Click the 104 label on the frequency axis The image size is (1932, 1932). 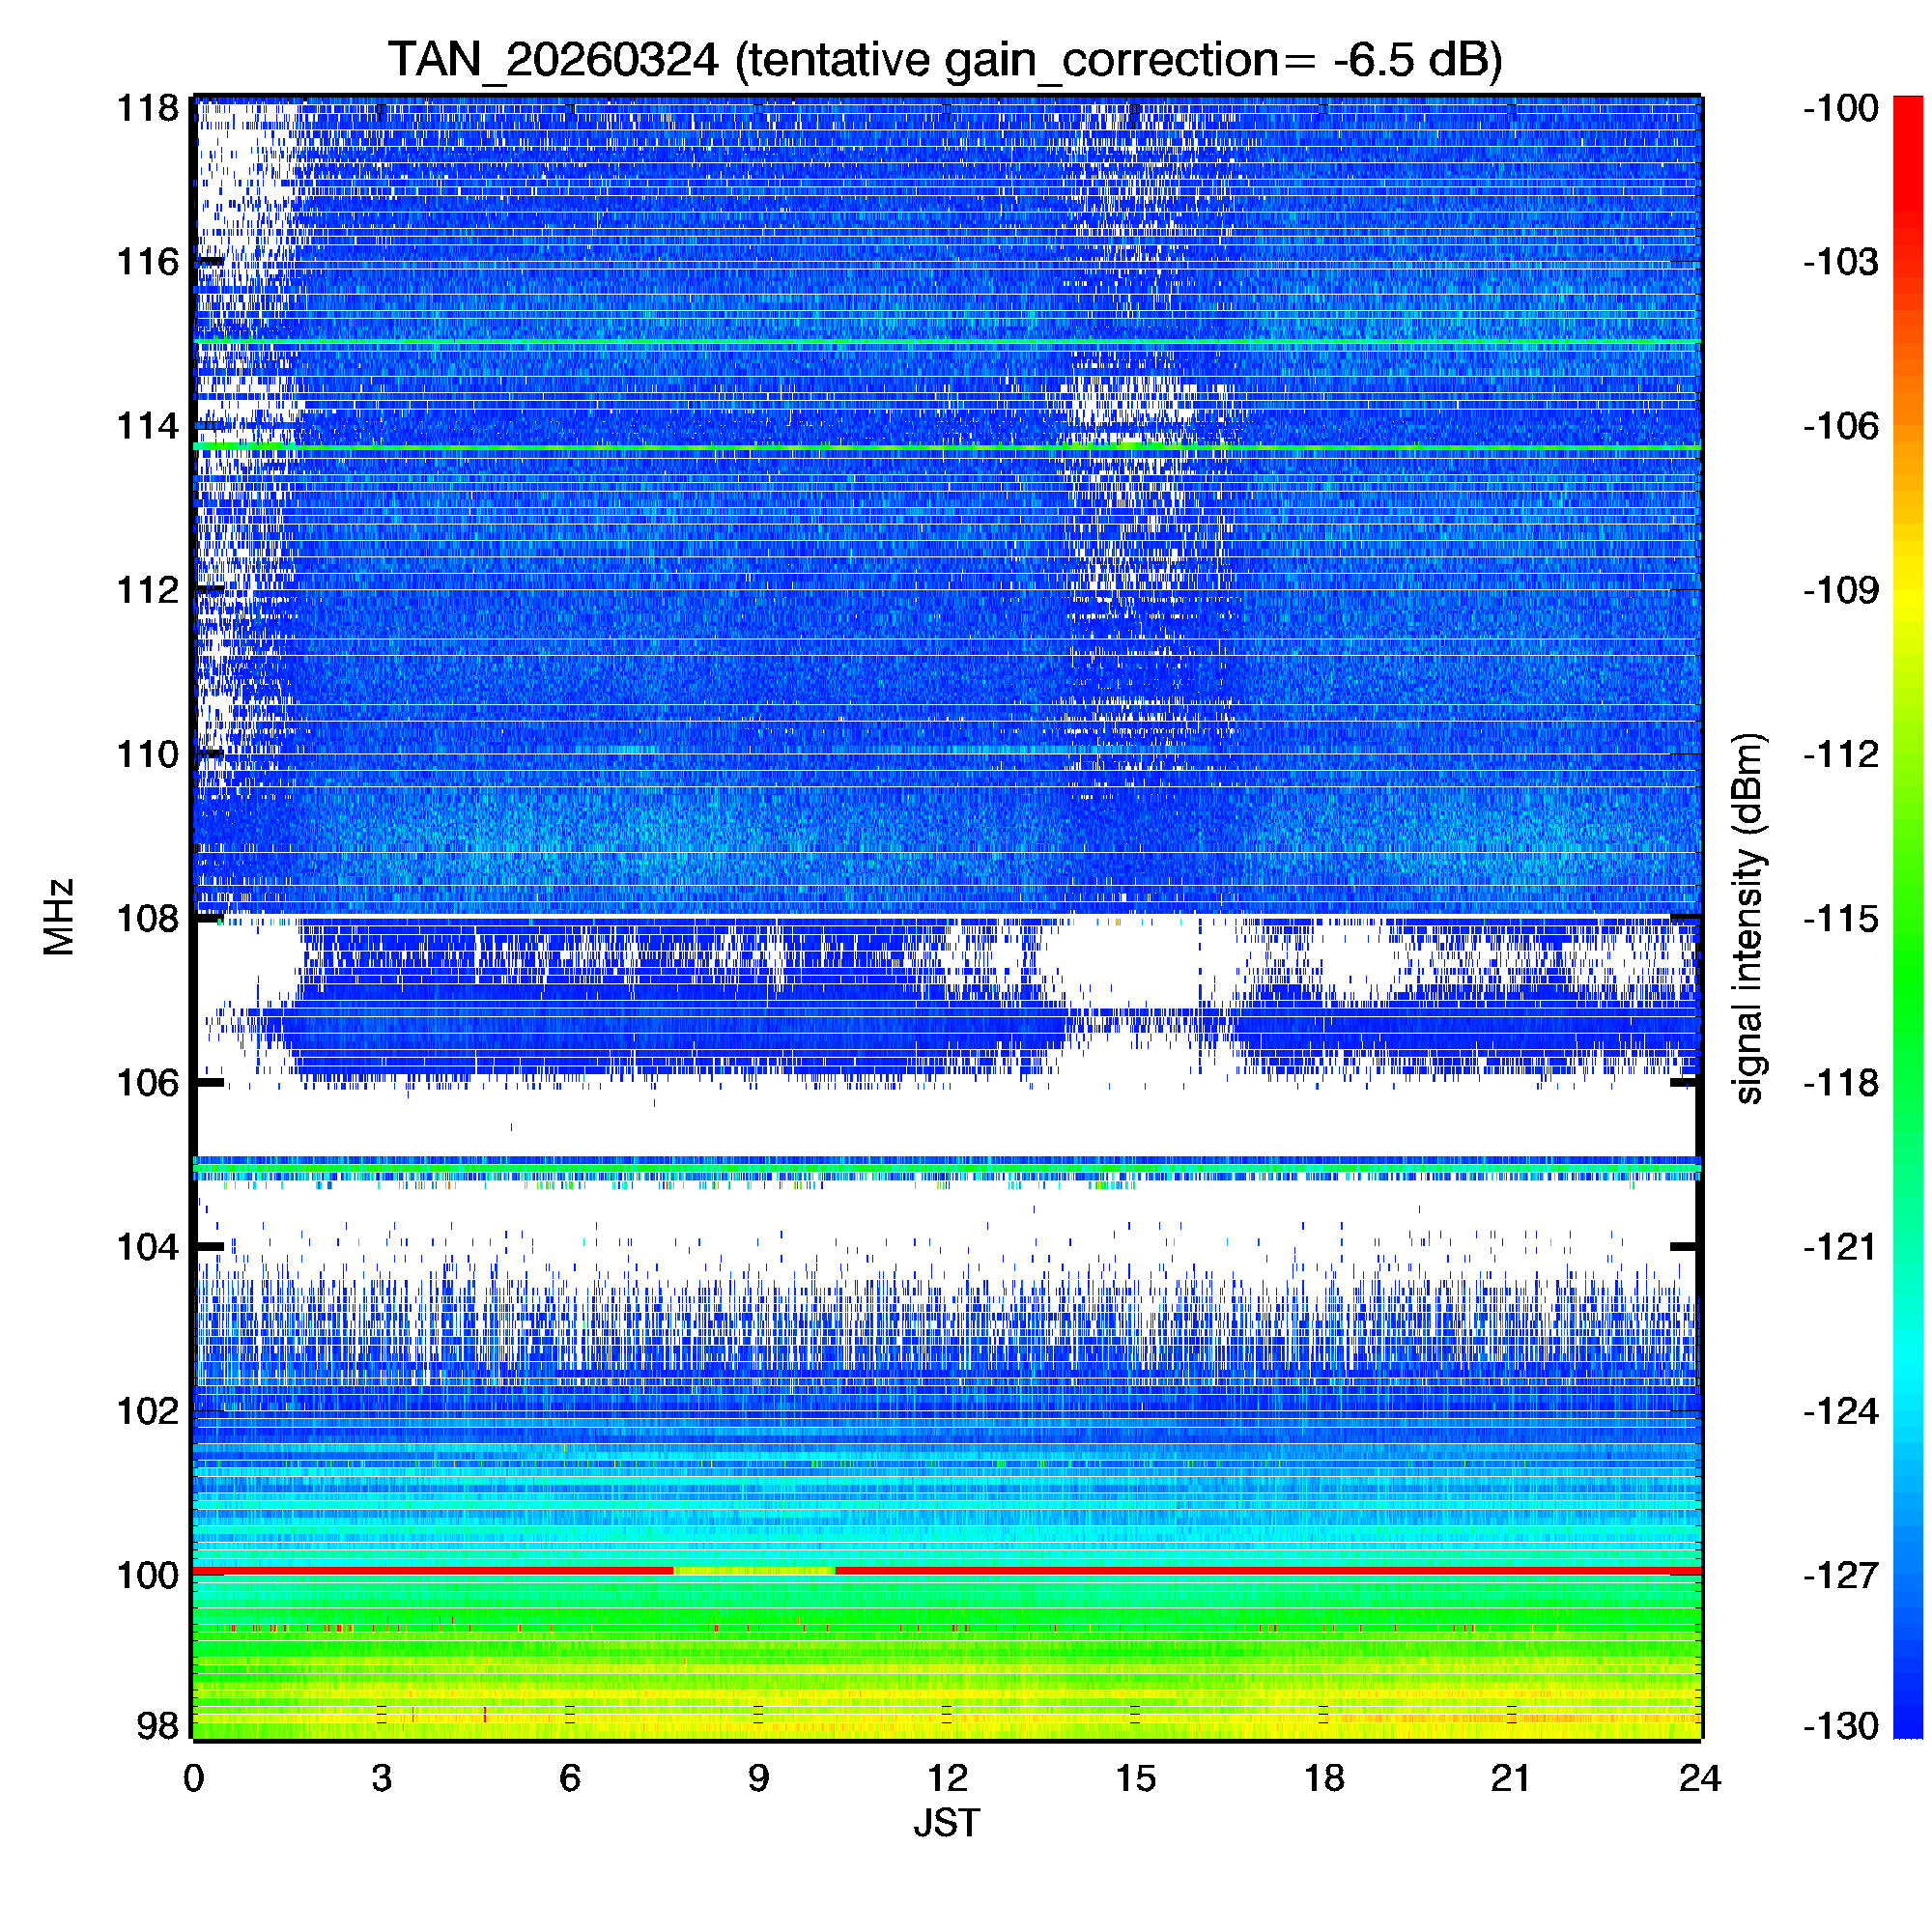[147, 1247]
